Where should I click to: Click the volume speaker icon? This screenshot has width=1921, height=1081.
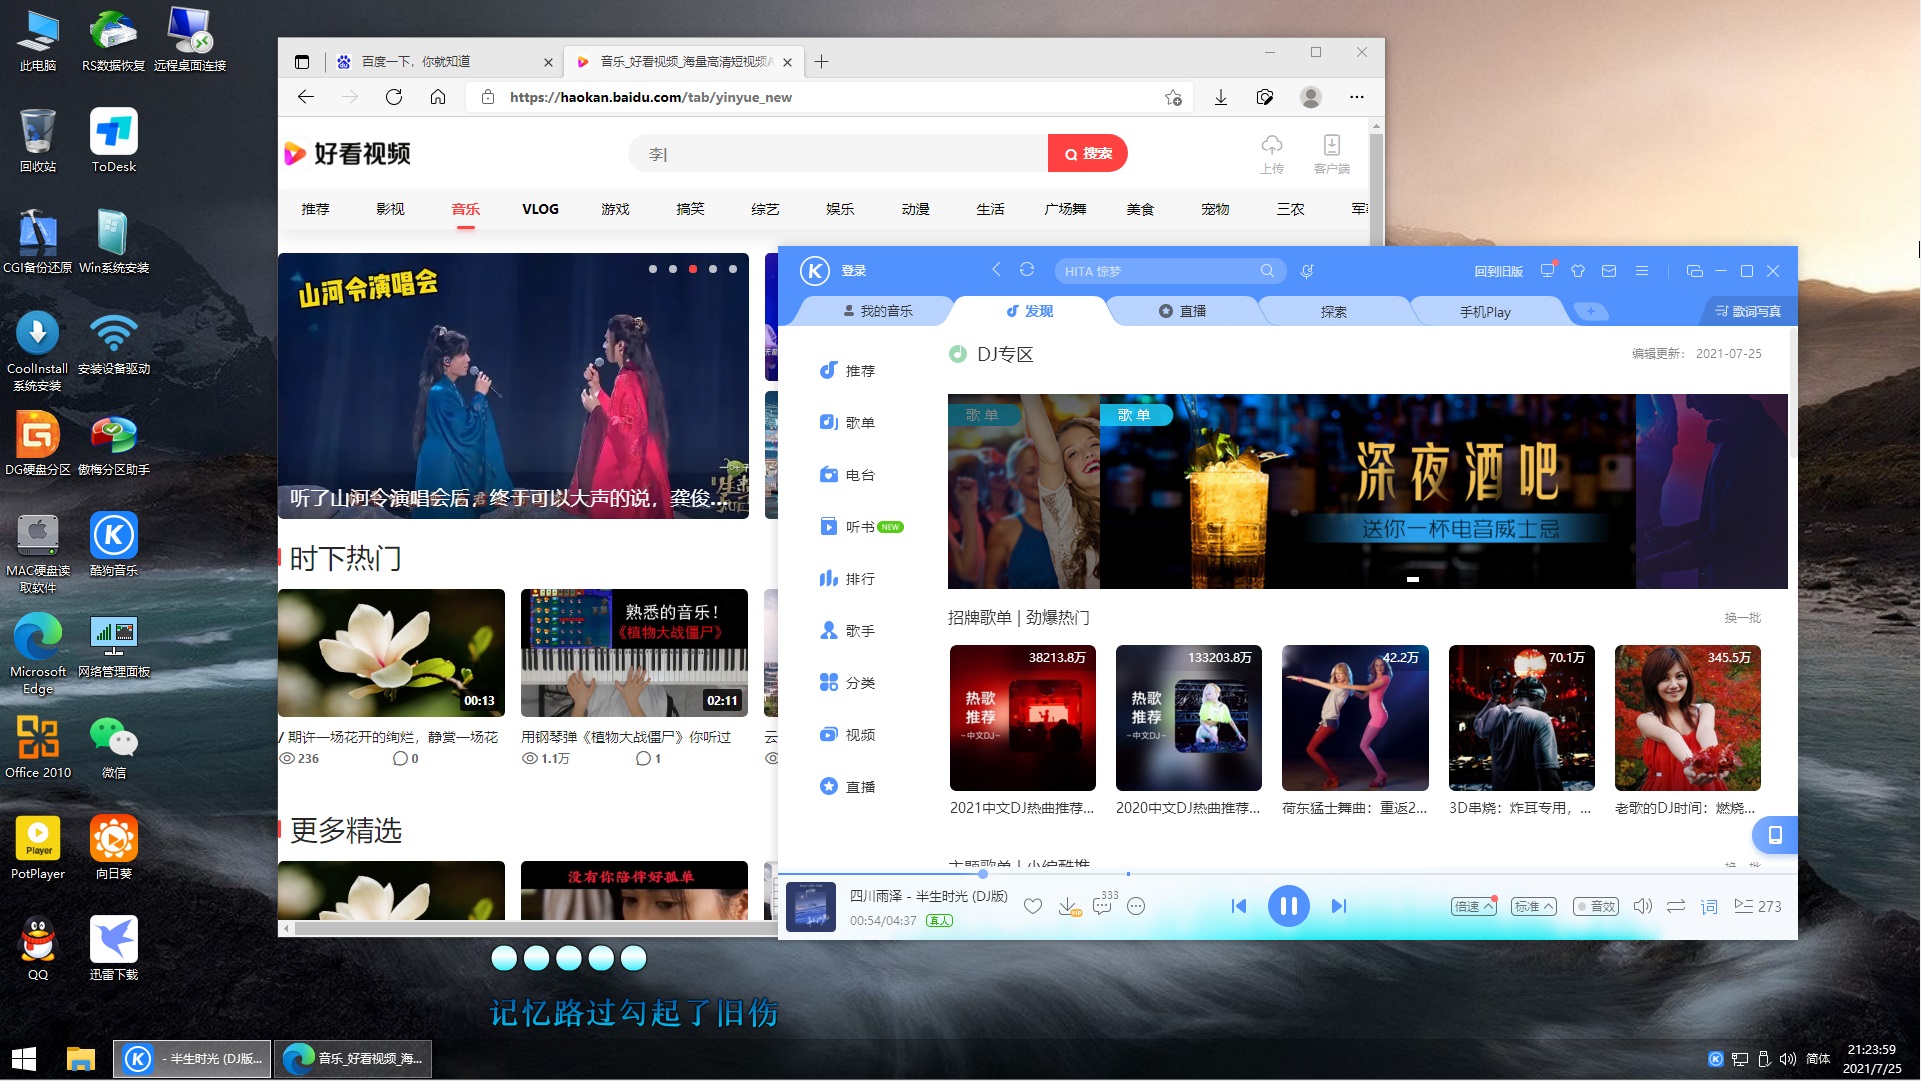[x=1642, y=906]
